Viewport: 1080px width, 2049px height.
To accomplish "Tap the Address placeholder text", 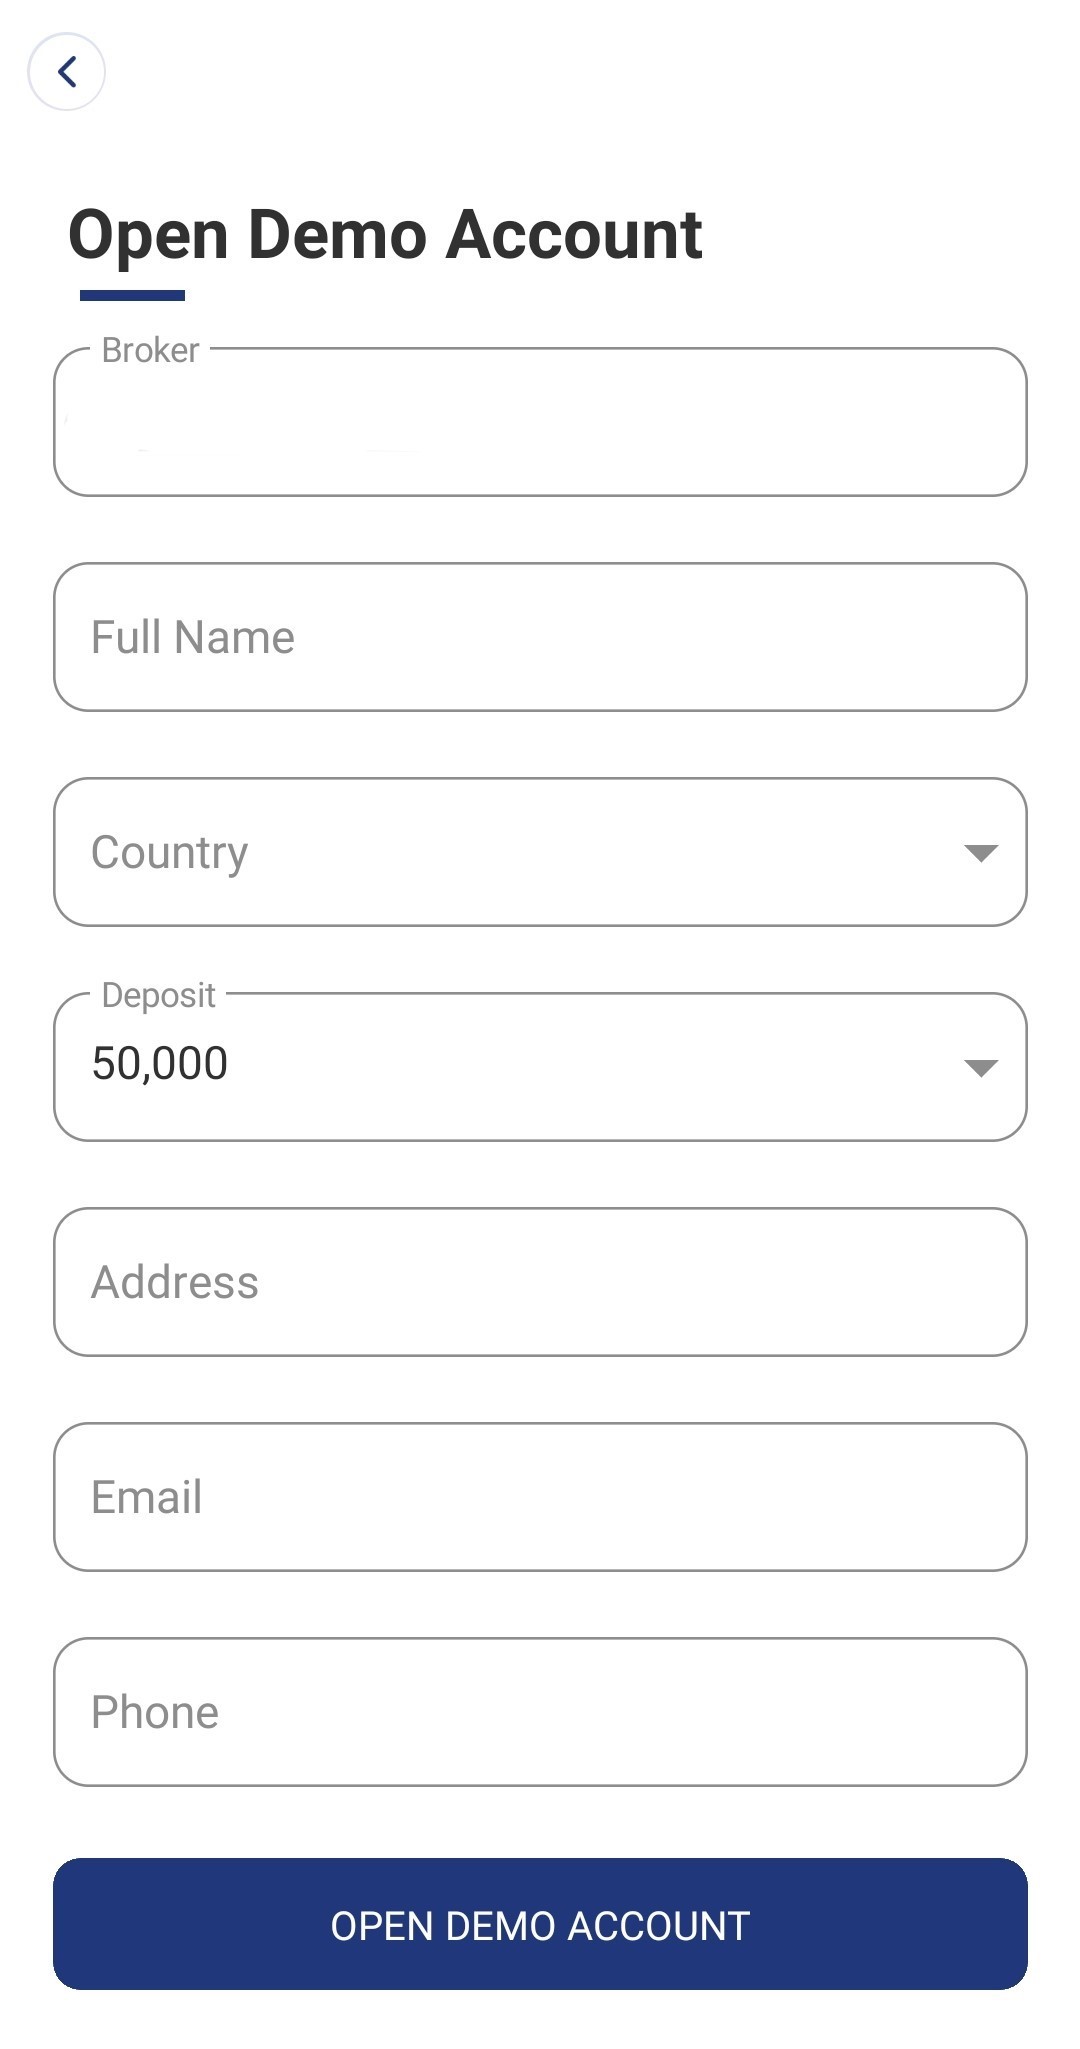I will (175, 1282).
